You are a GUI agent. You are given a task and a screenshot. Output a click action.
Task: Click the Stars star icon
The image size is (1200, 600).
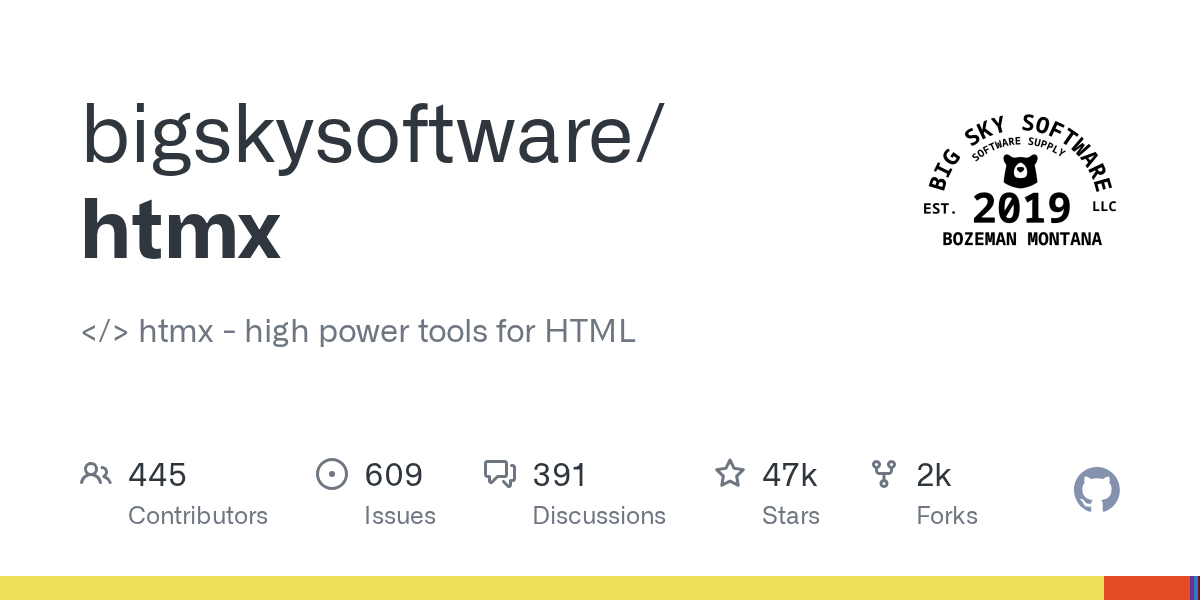pos(730,473)
